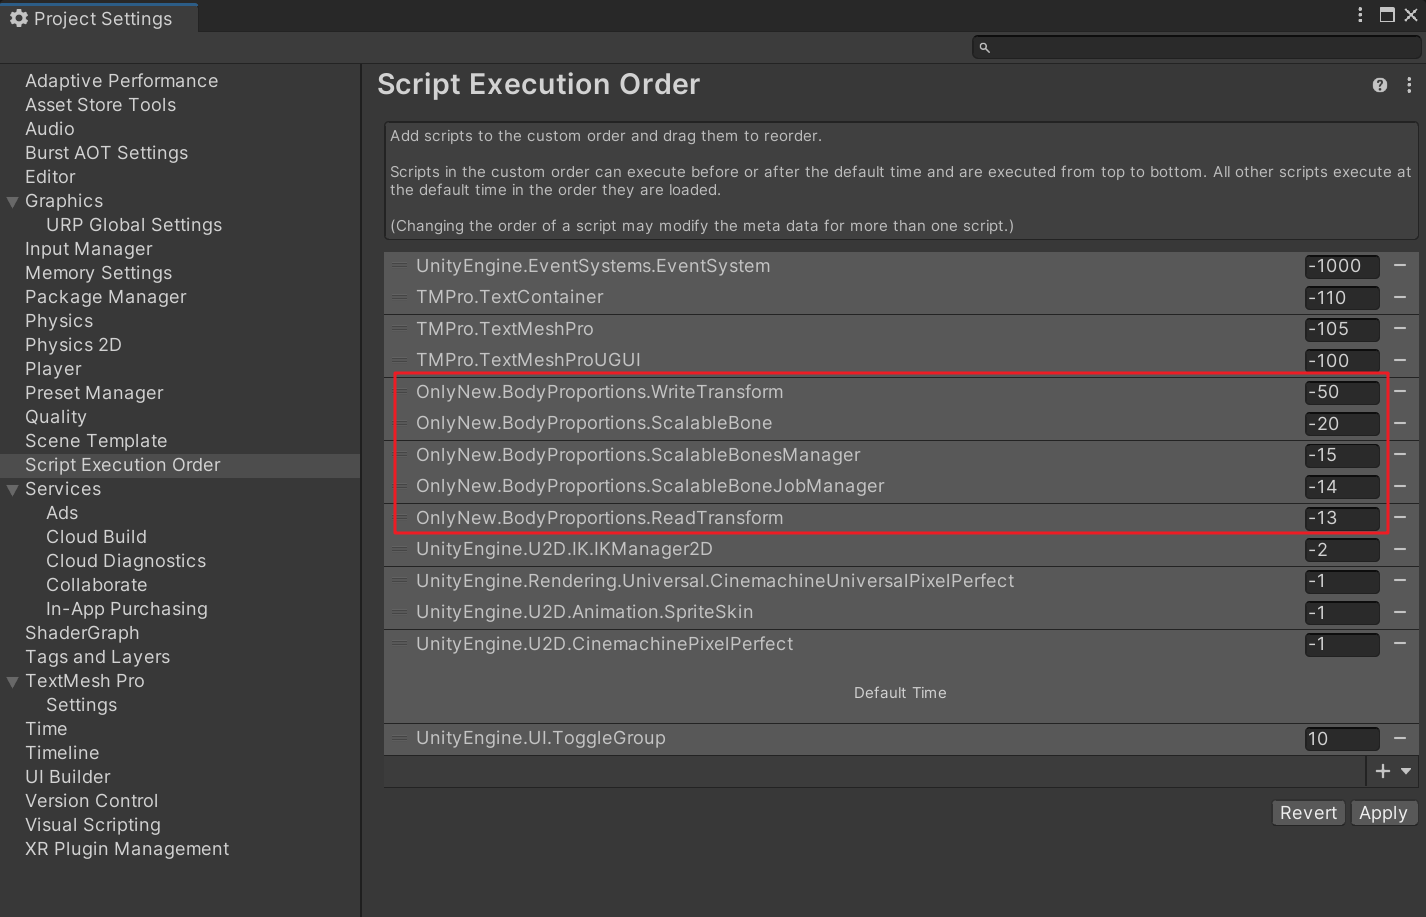
Task: Collapse the TextMesh Pro group
Action: [13, 681]
